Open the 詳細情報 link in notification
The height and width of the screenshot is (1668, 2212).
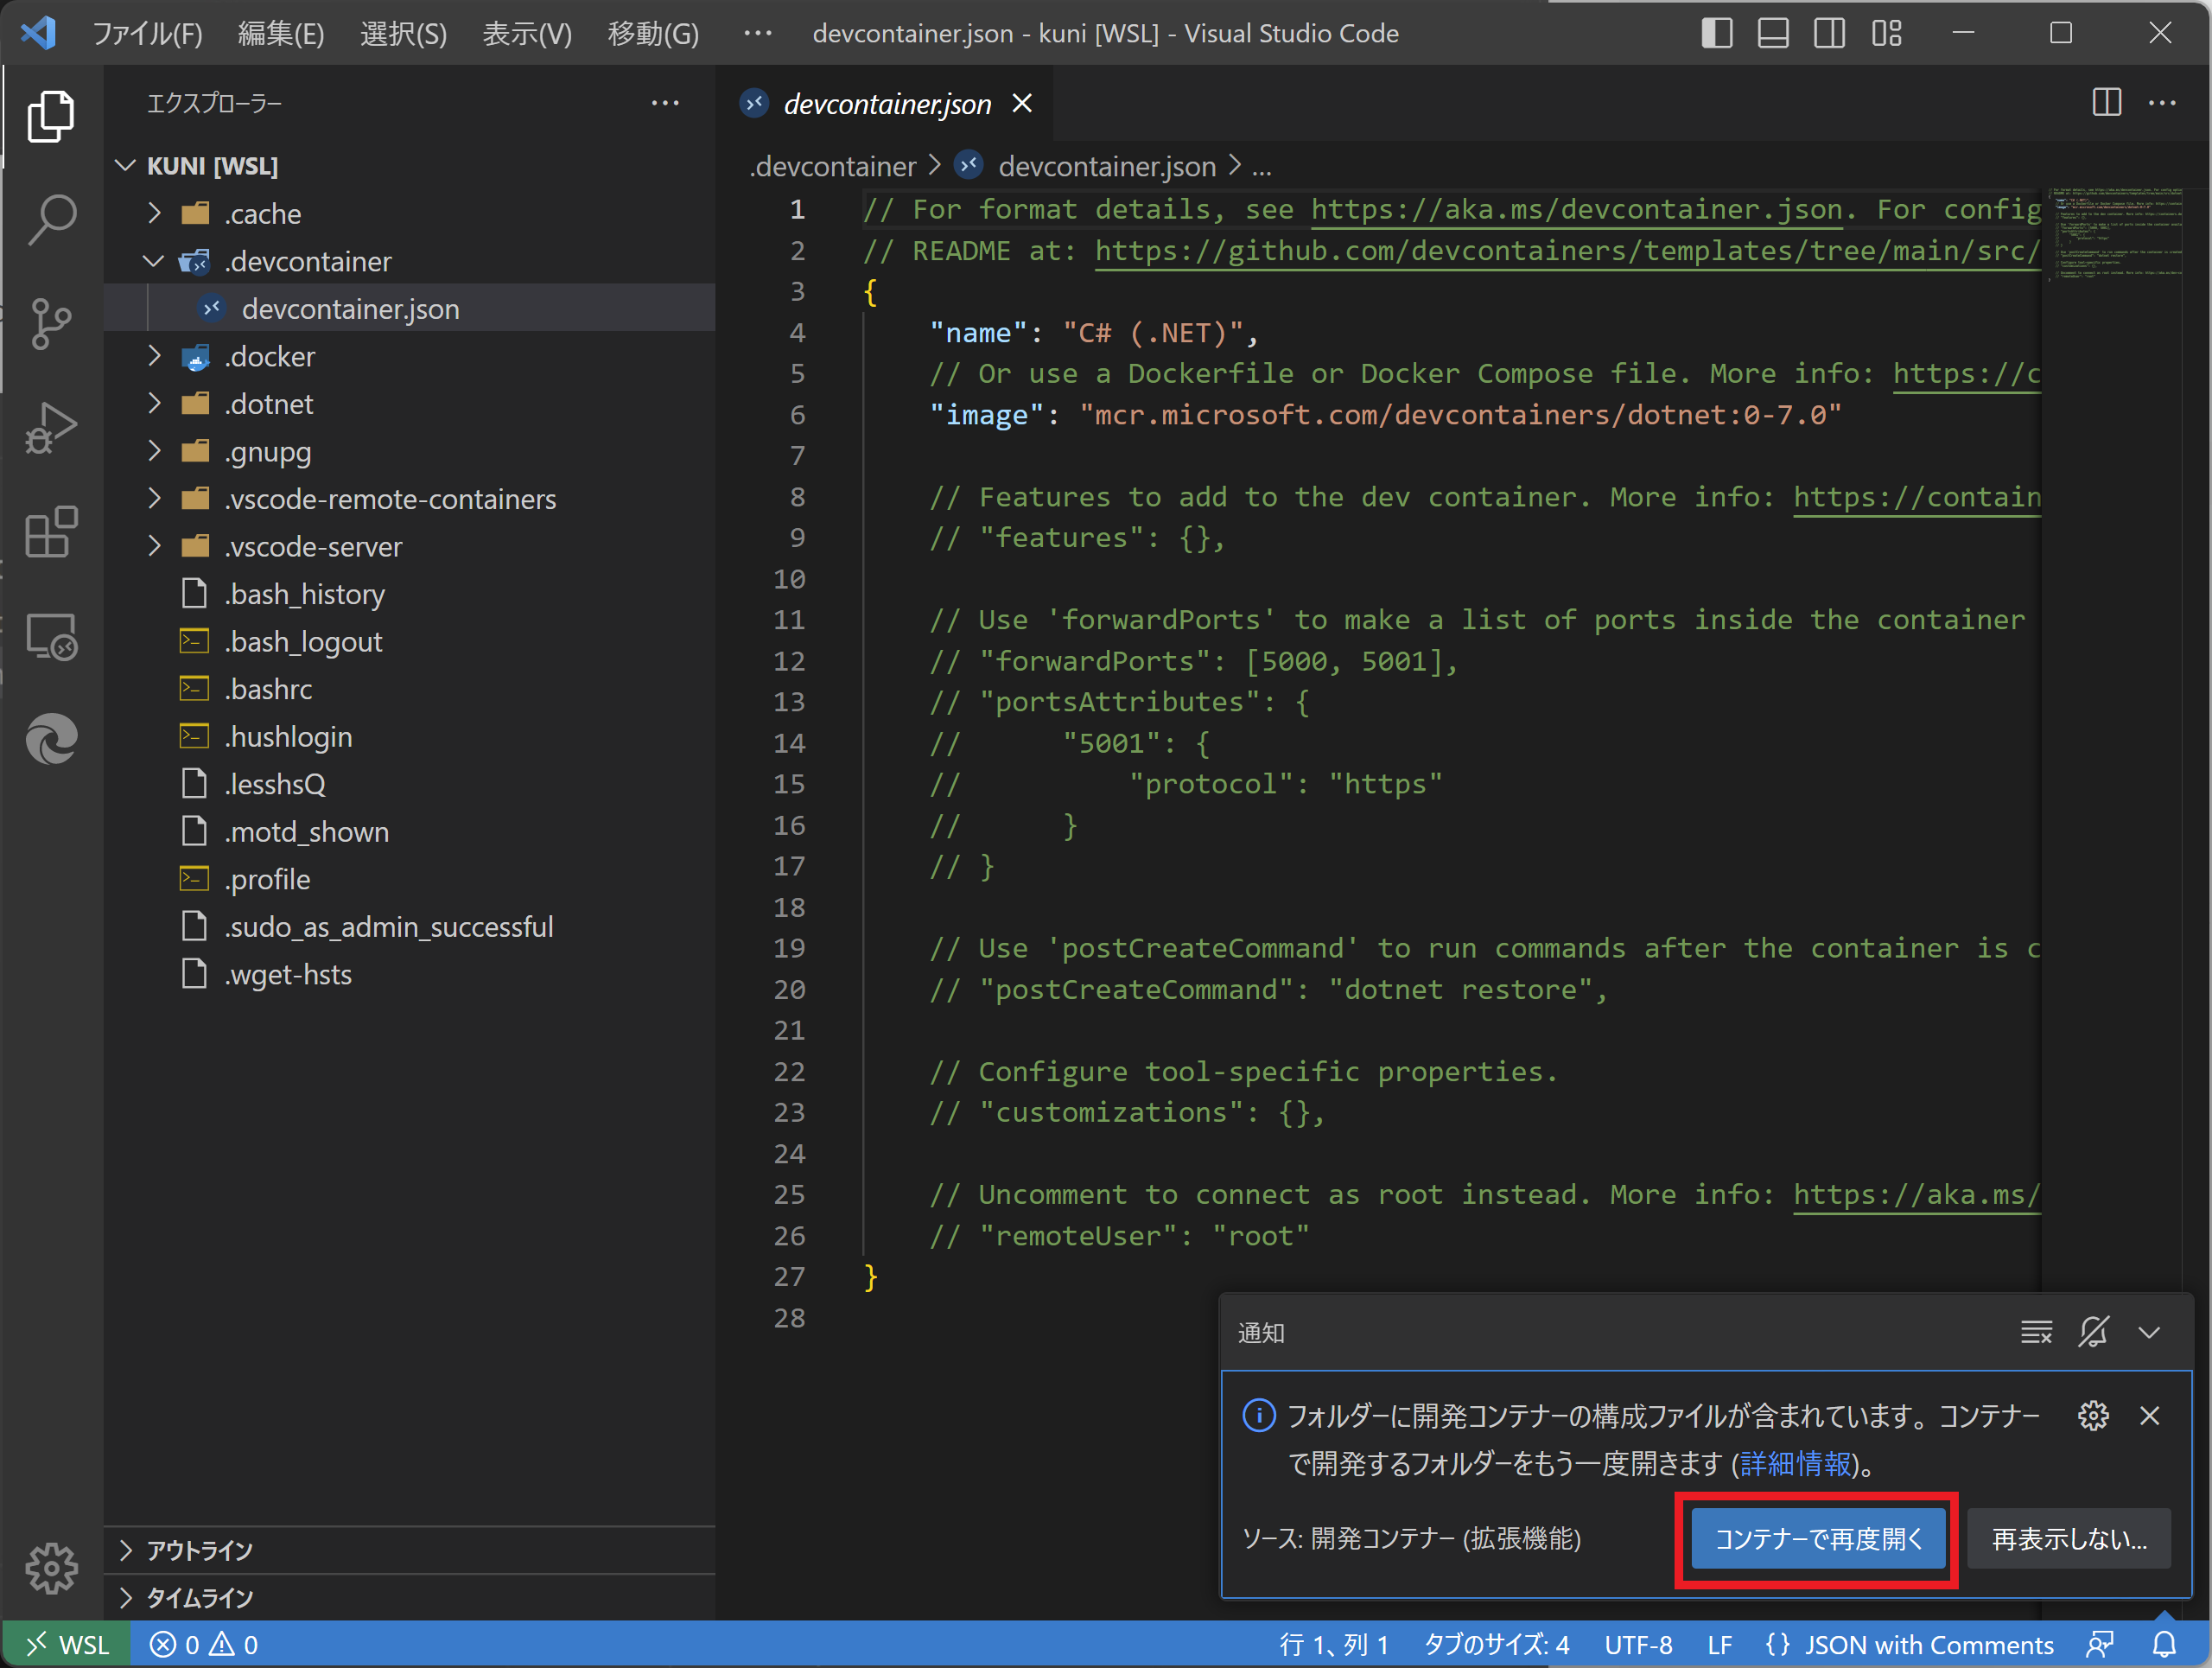(x=1795, y=1464)
